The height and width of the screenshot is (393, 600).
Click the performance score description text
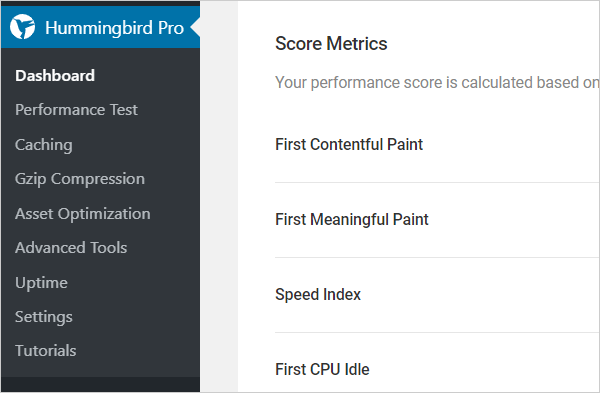[437, 83]
